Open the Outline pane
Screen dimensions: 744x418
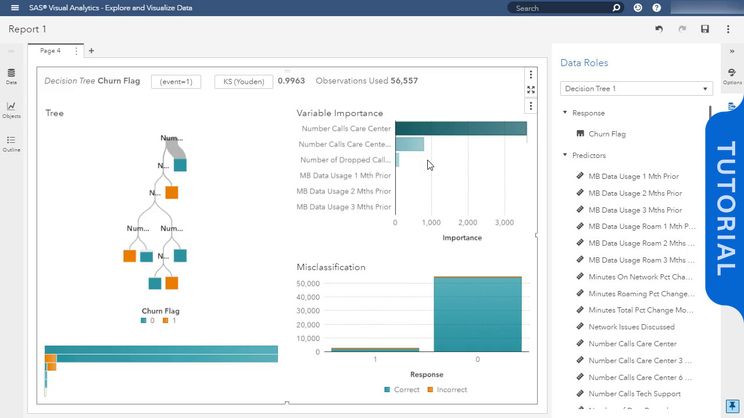(x=11, y=144)
